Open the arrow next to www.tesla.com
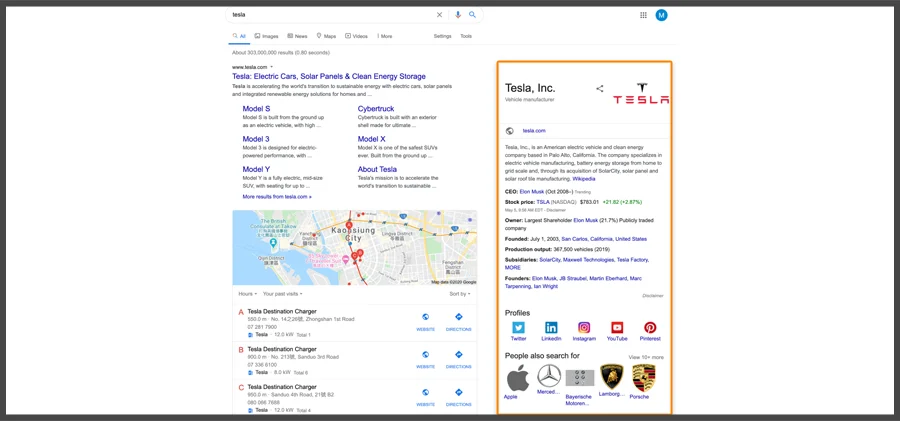 271,67
